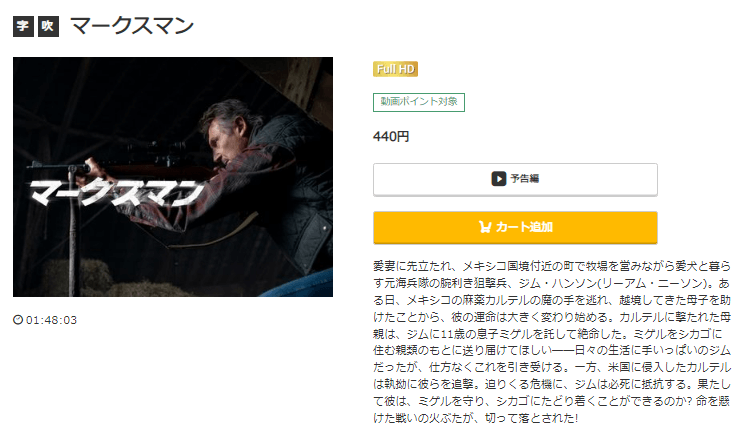
Task: Select the 01:48:03 duration text
Action: coord(51,320)
